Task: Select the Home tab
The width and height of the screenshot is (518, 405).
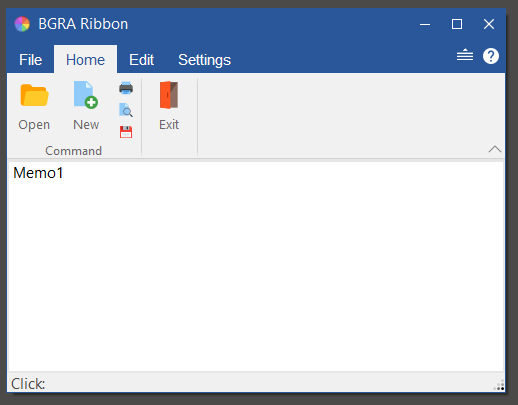Action: coord(85,60)
